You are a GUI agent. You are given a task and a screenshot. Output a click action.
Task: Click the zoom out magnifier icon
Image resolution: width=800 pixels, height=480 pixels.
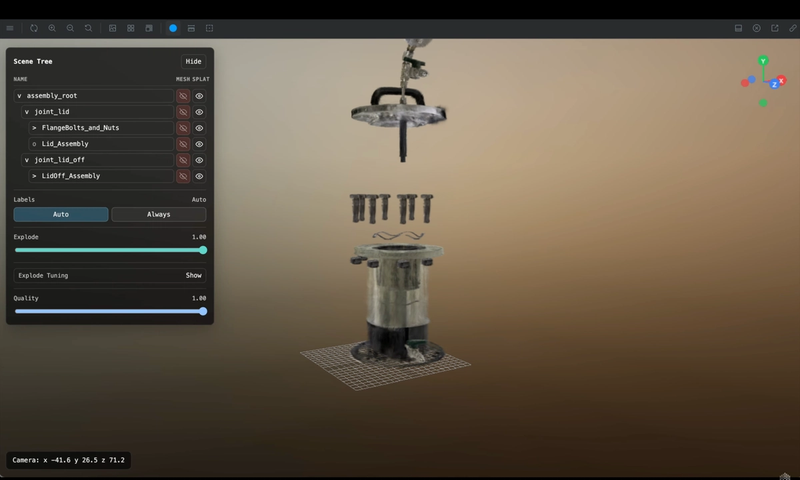tap(70, 28)
